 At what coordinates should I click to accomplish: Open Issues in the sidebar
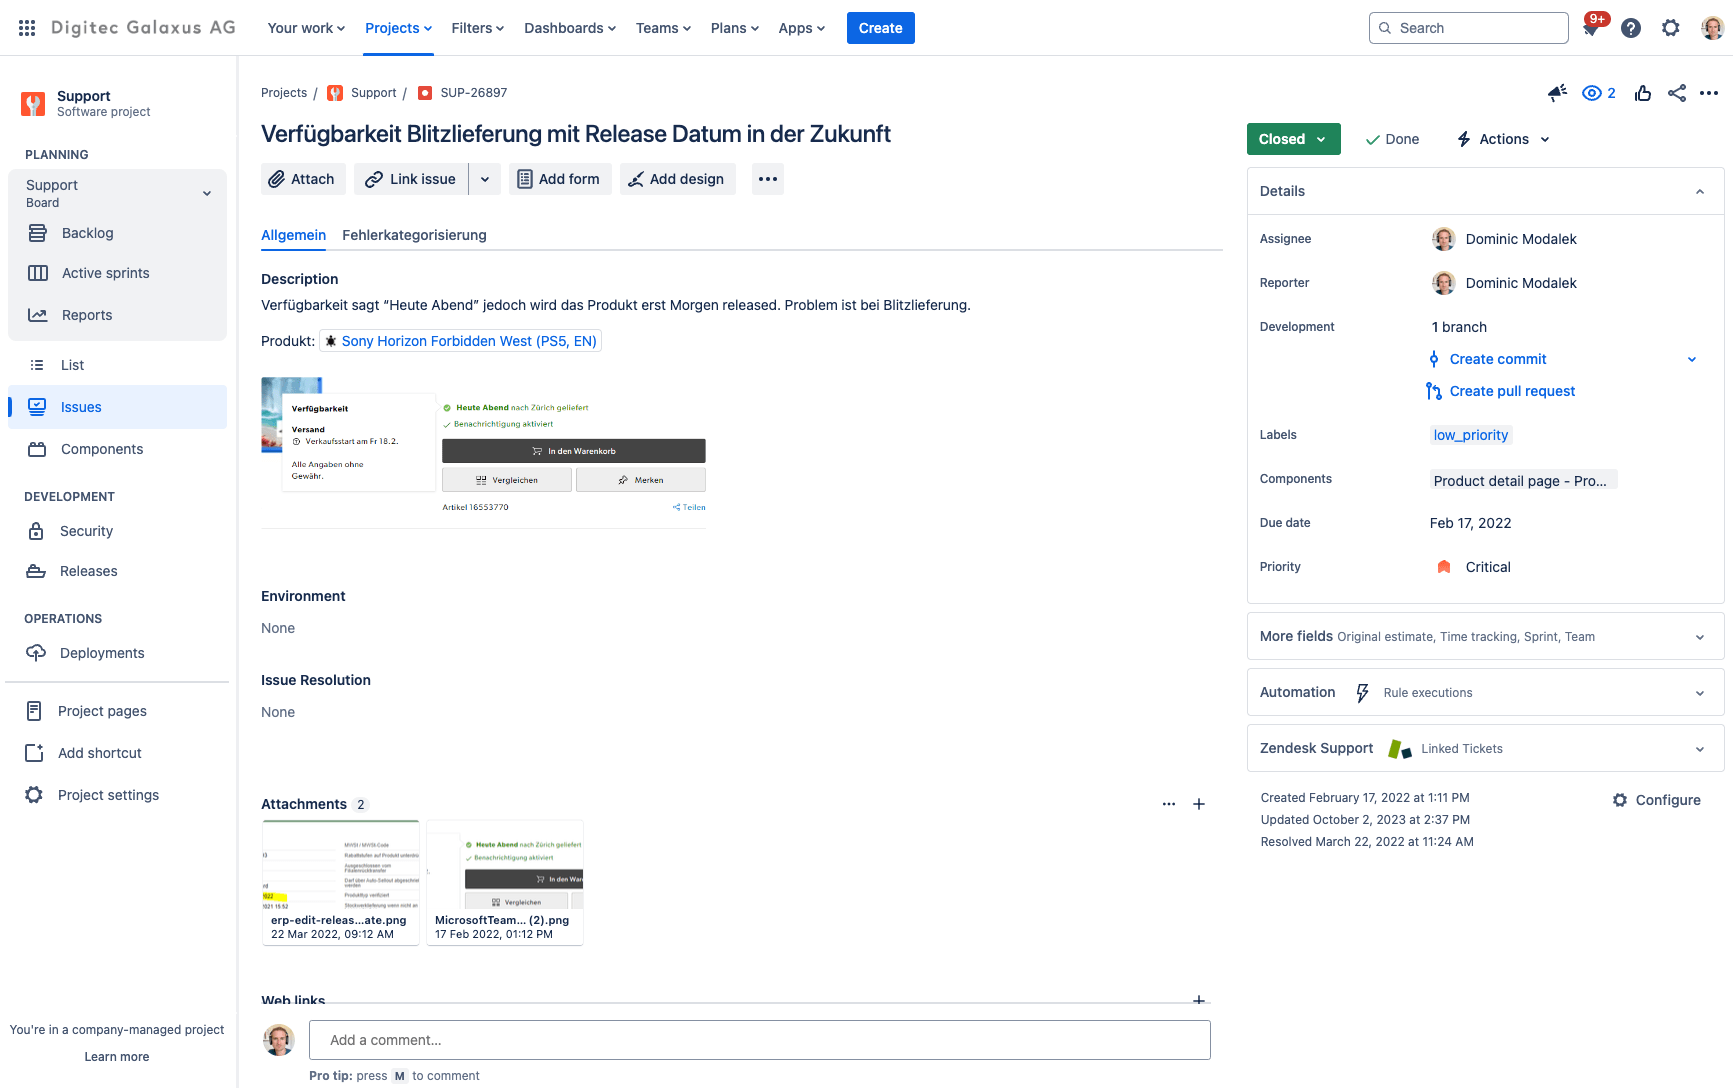[x=117, y=407]
